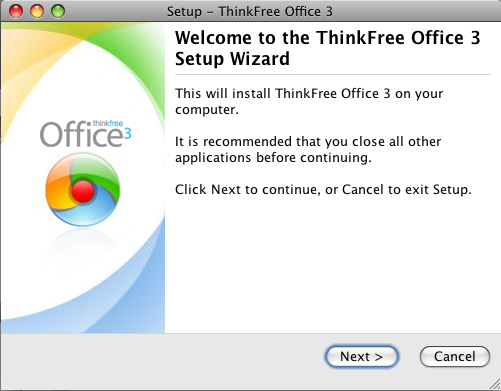Click the "Click Next to continue" instruction line
Viewport: 501px width, 391px height.
tap(323, 190)
